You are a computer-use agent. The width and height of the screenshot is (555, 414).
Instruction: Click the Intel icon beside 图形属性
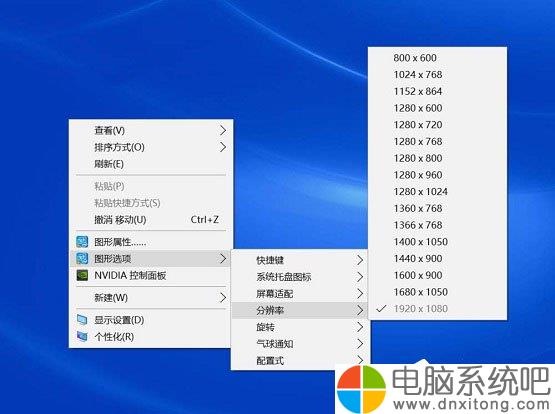click(x=82, y=242)
